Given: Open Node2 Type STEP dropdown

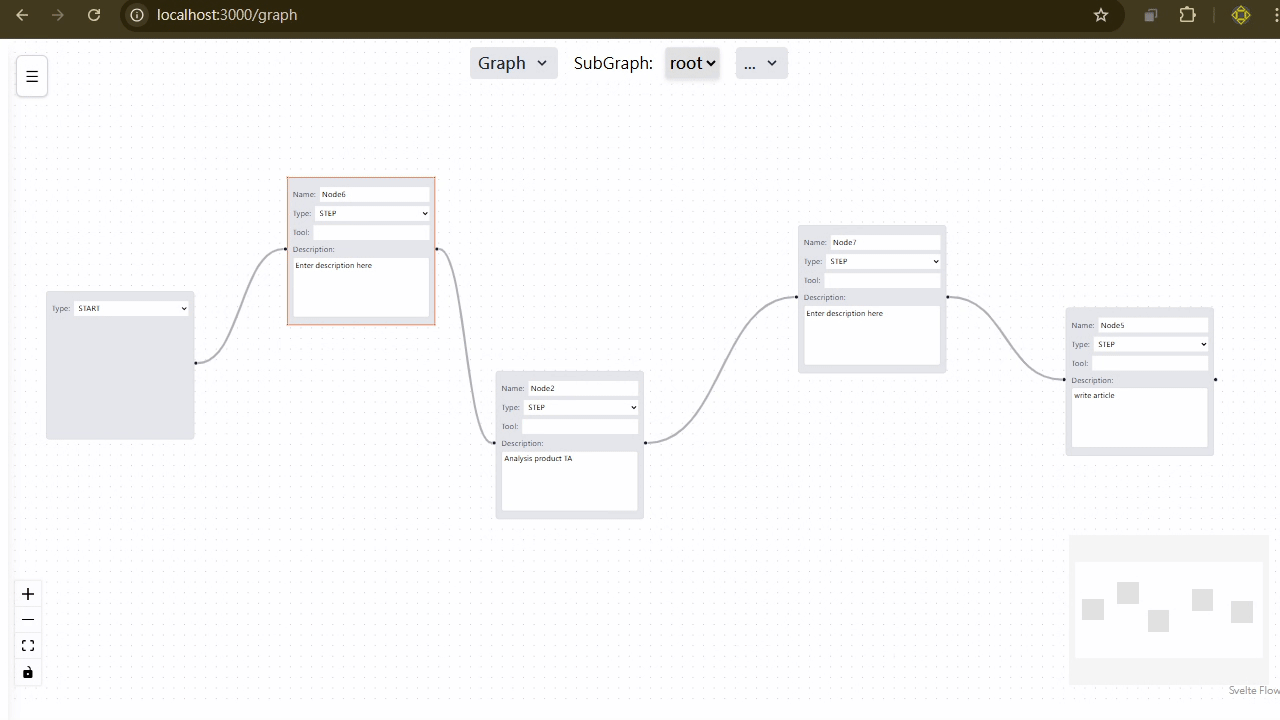Looking at the screenshot, I should pyautogui.click(x=581, y=408).
